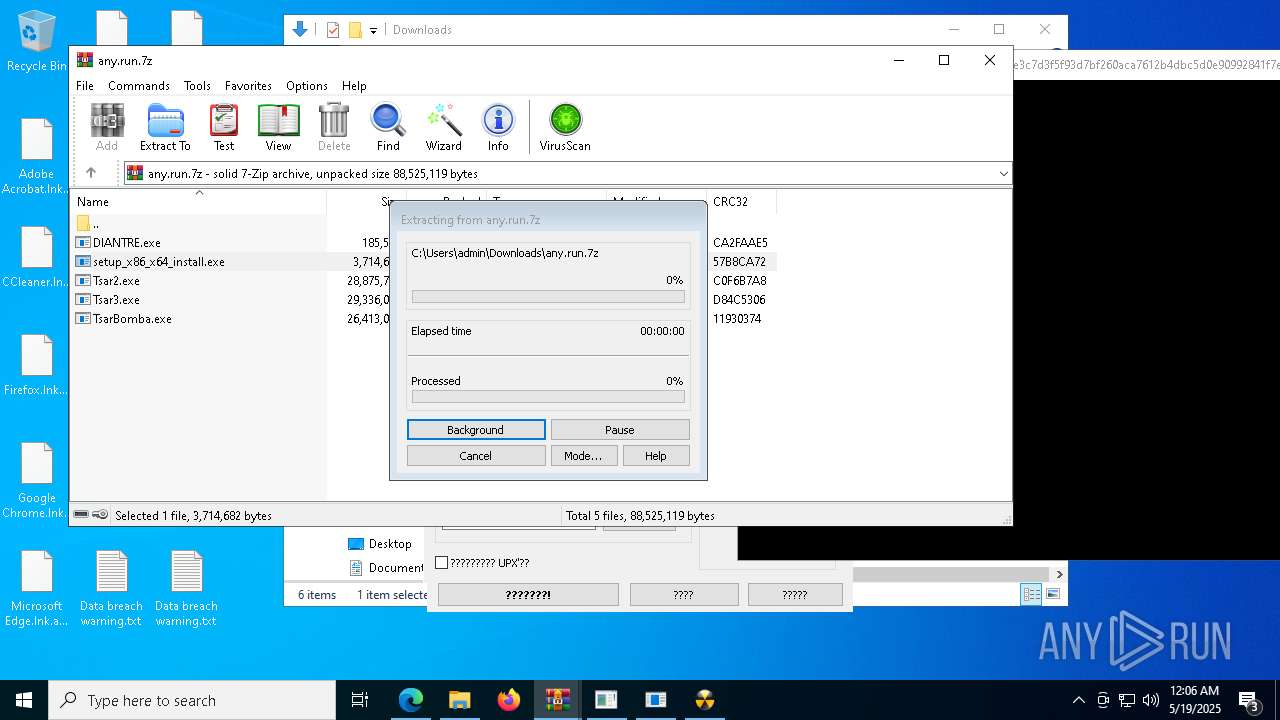The width and height of the screenshot is (1280, 720).
Task: Expand the archive path dropdown arrow
Action: [1003, 173]
